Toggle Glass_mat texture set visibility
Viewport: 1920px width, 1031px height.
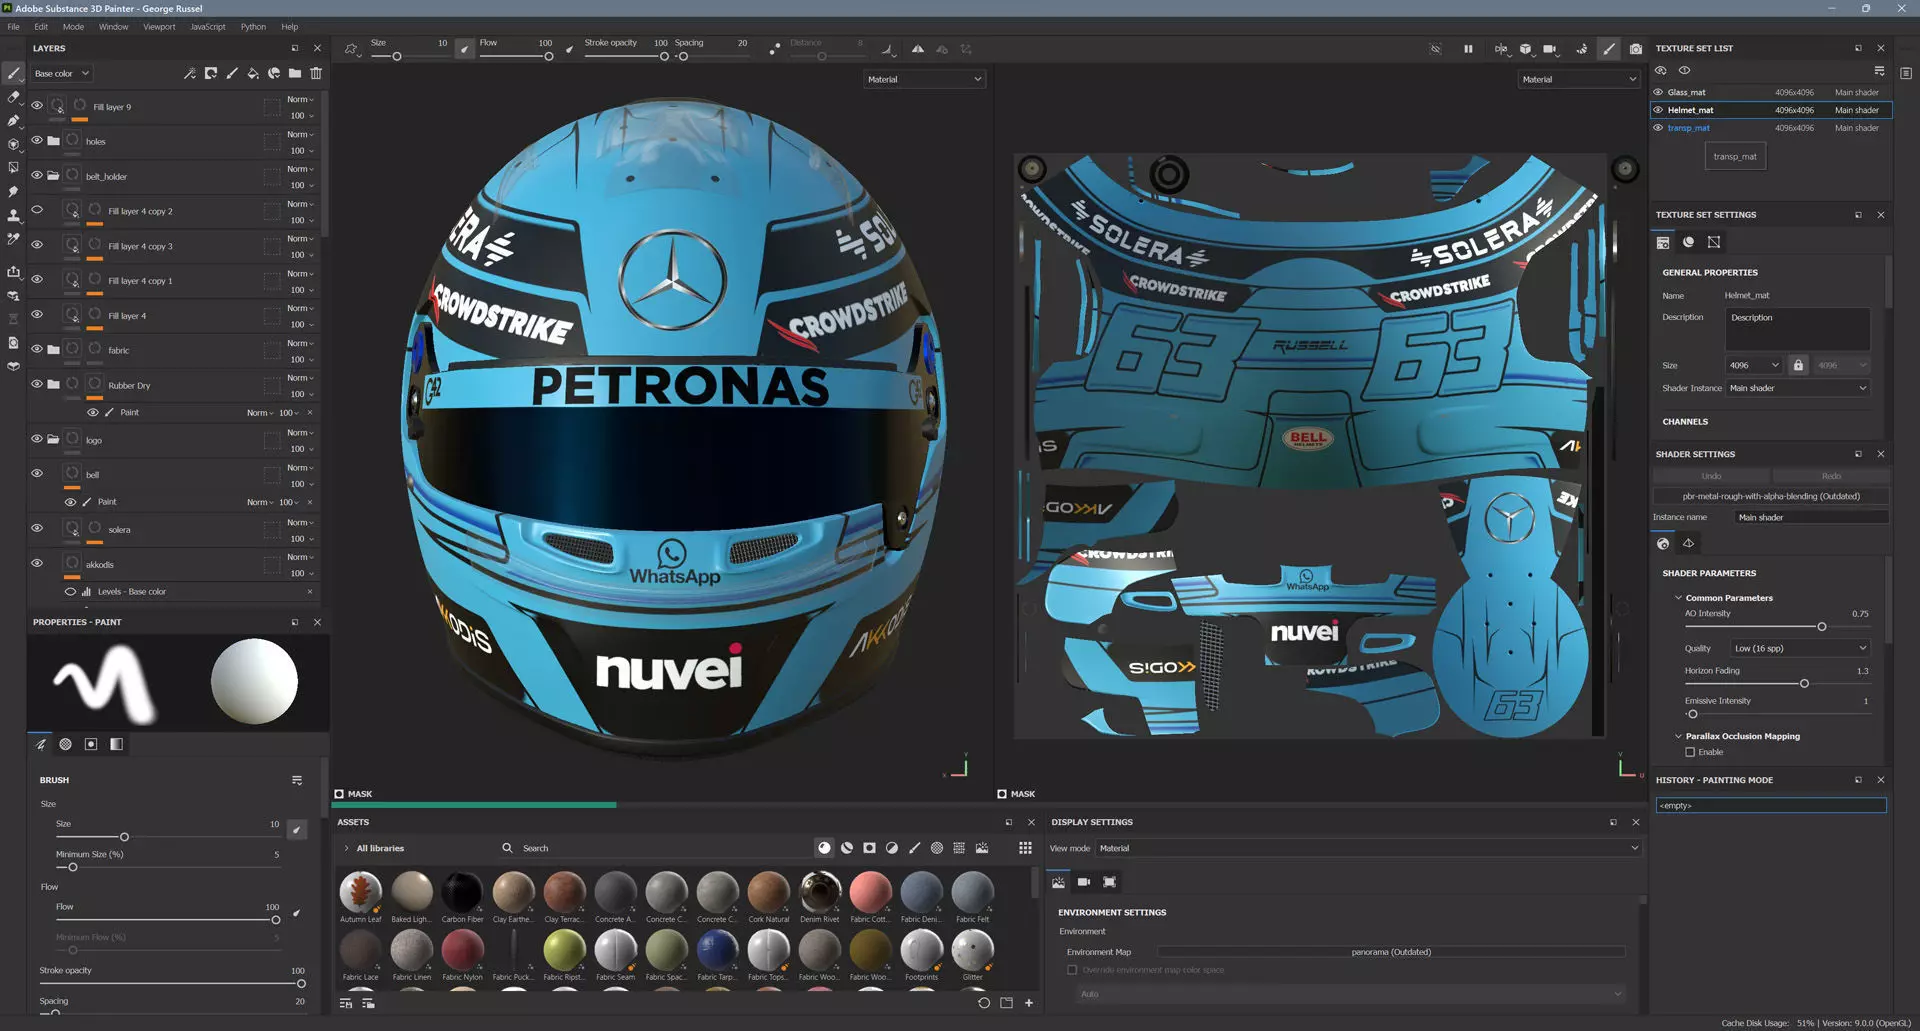click(1658, 92)
